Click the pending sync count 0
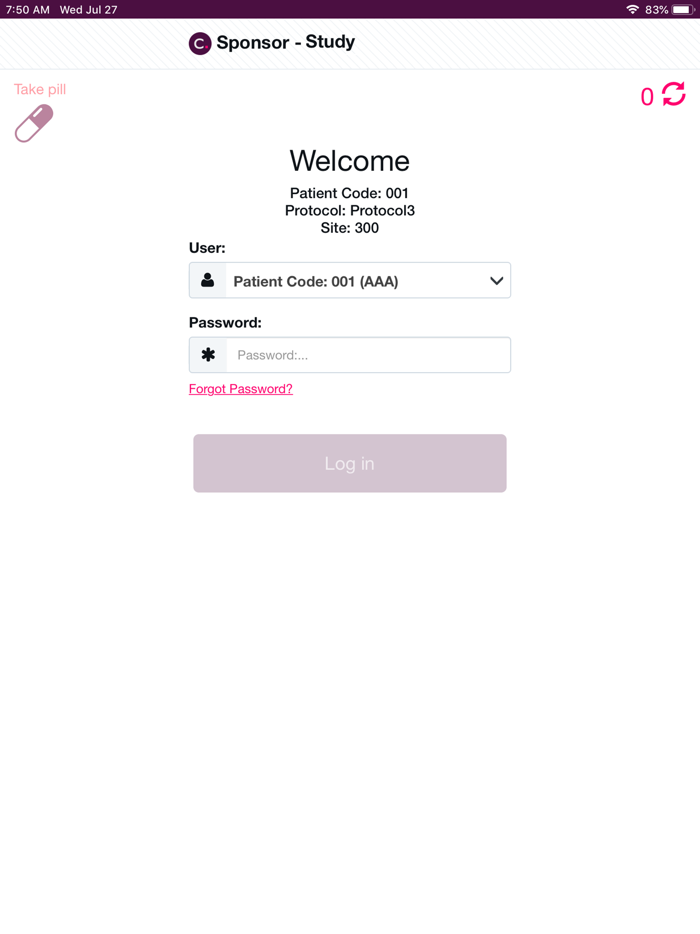Image resolution: width=700 pixels, height=934 pixels. 647,96
